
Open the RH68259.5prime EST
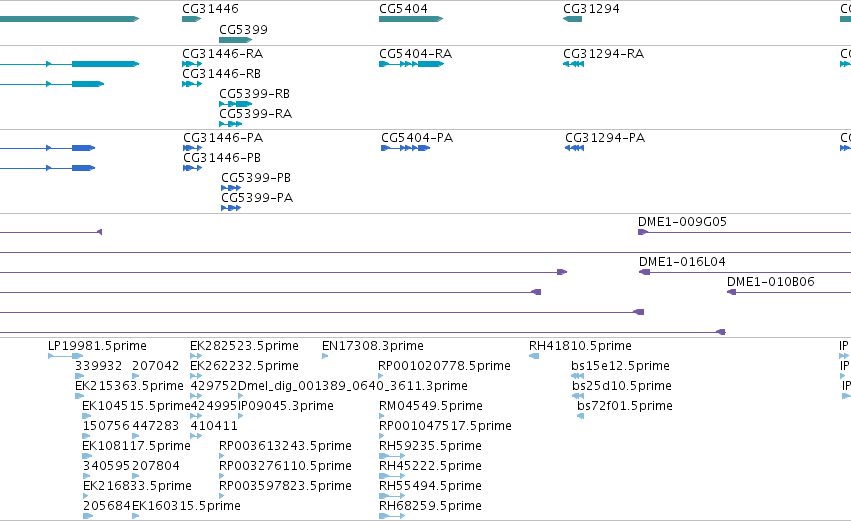392,517
